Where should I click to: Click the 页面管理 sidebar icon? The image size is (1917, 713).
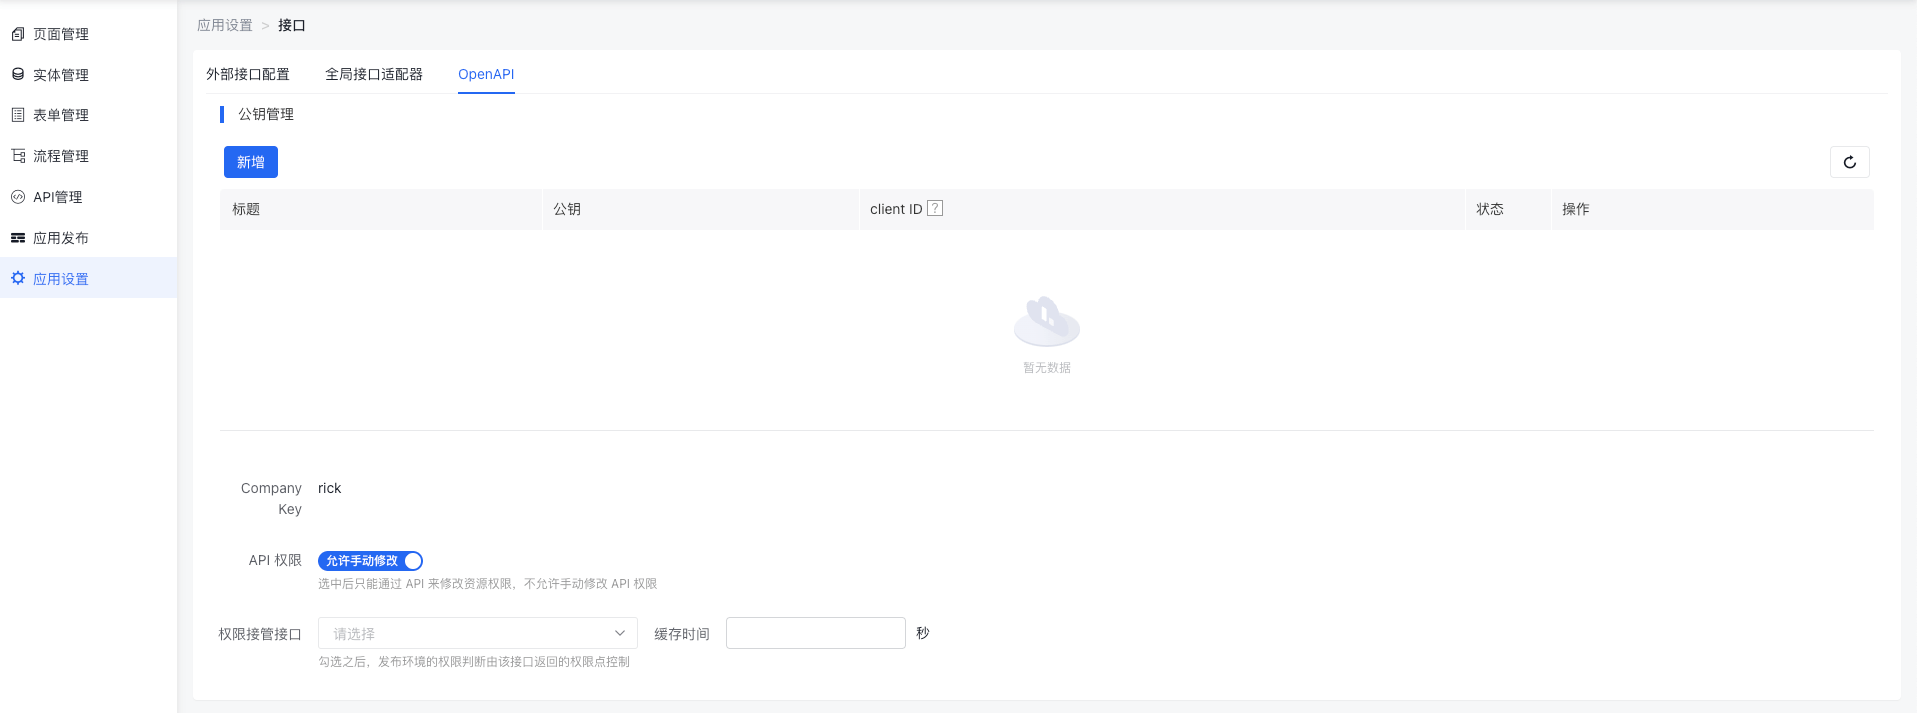coord(18,34)
